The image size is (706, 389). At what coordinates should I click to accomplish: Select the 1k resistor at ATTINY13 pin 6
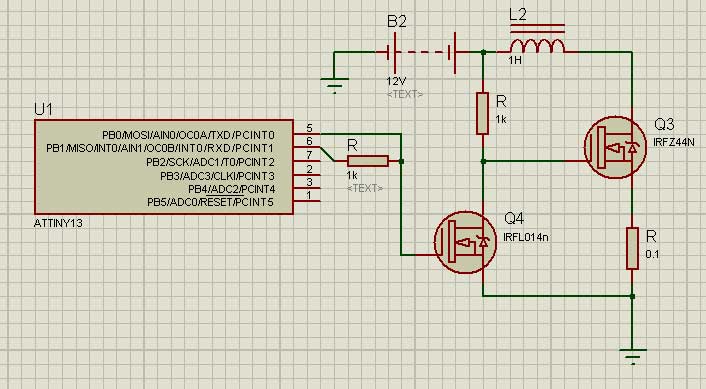point(368,161)
